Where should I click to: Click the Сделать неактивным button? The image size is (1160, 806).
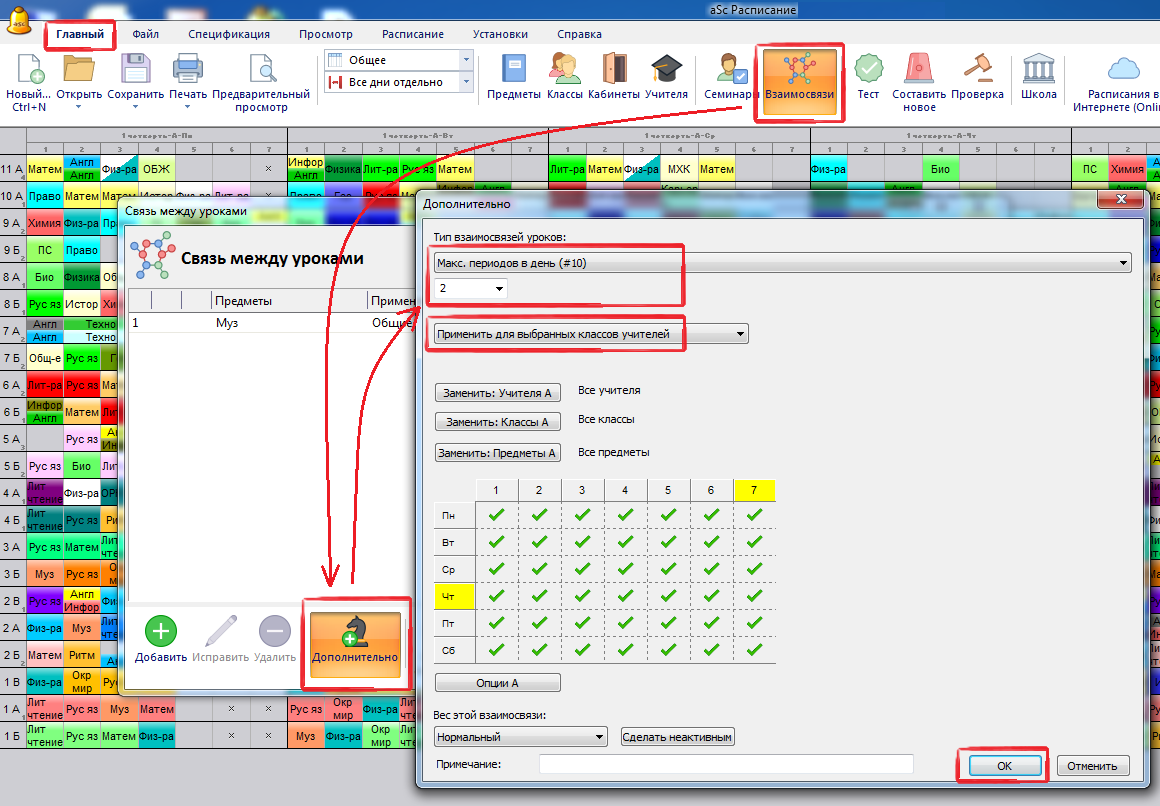(678, 737)
